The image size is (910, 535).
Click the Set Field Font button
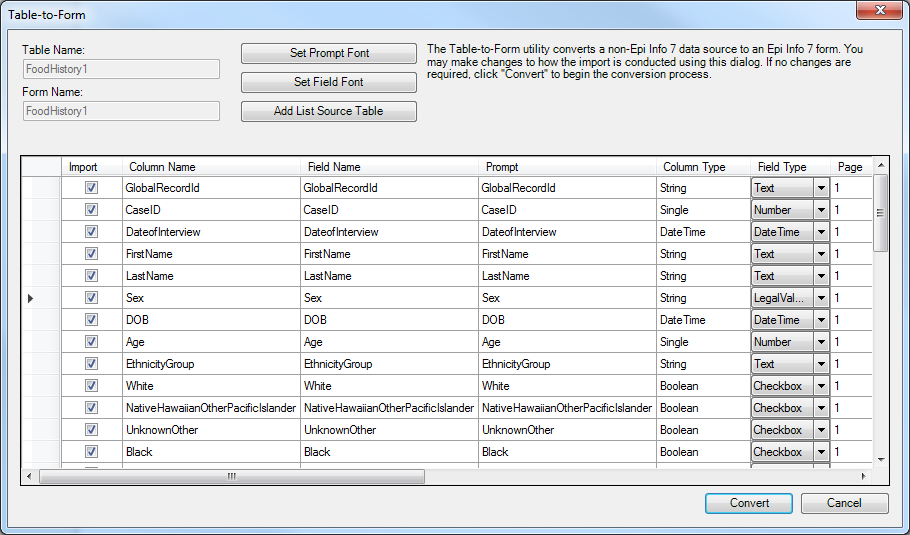[x=328, y=82]
